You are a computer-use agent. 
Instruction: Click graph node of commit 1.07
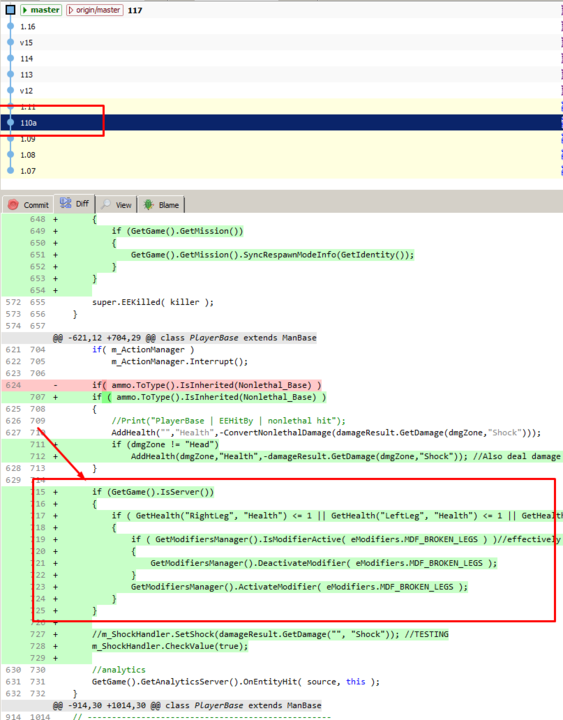(11, 171)
